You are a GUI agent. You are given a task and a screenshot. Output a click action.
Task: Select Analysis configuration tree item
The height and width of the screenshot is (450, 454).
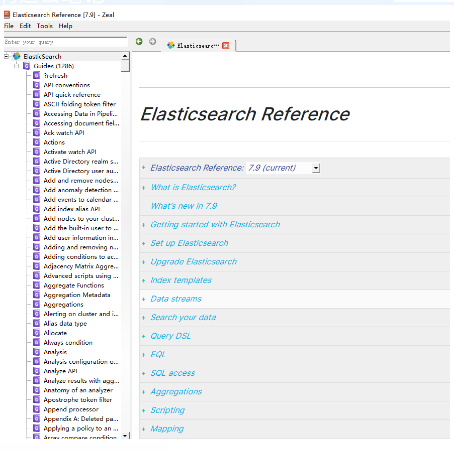click(81, 362)
